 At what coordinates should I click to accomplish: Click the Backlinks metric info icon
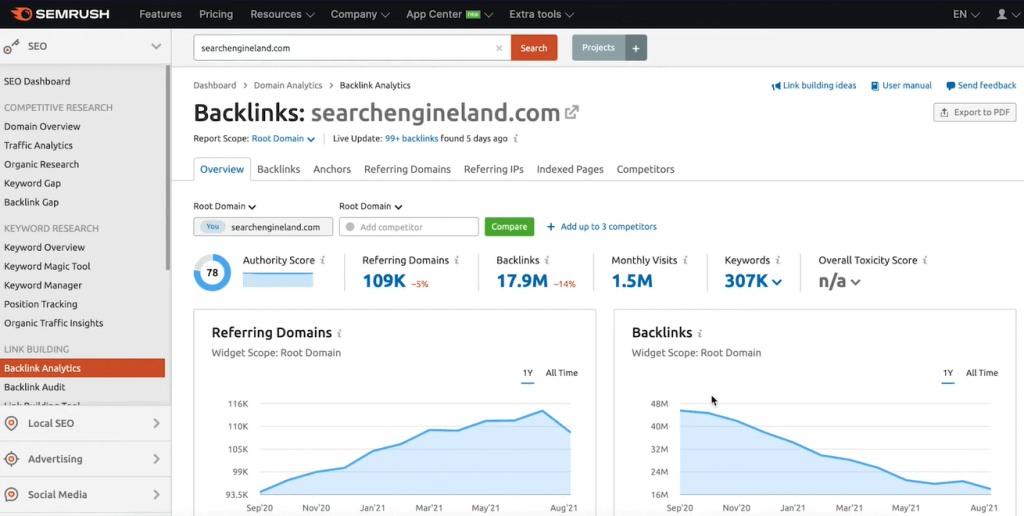click(547, 260)
